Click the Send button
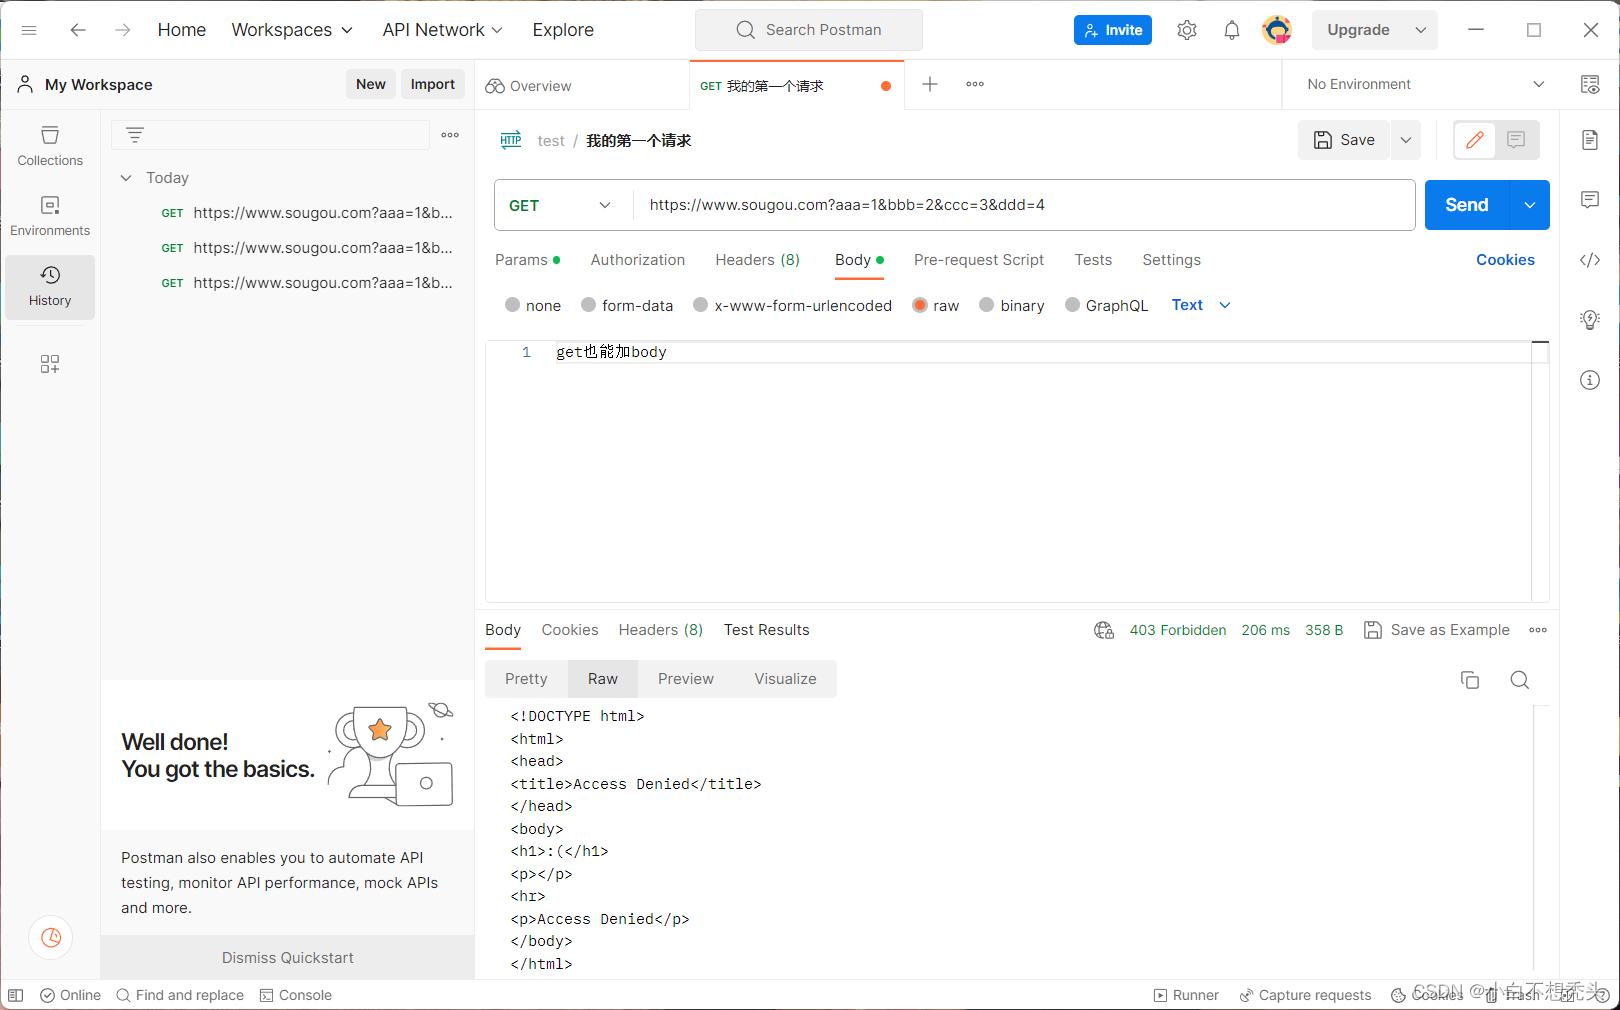 (1467, 205)
